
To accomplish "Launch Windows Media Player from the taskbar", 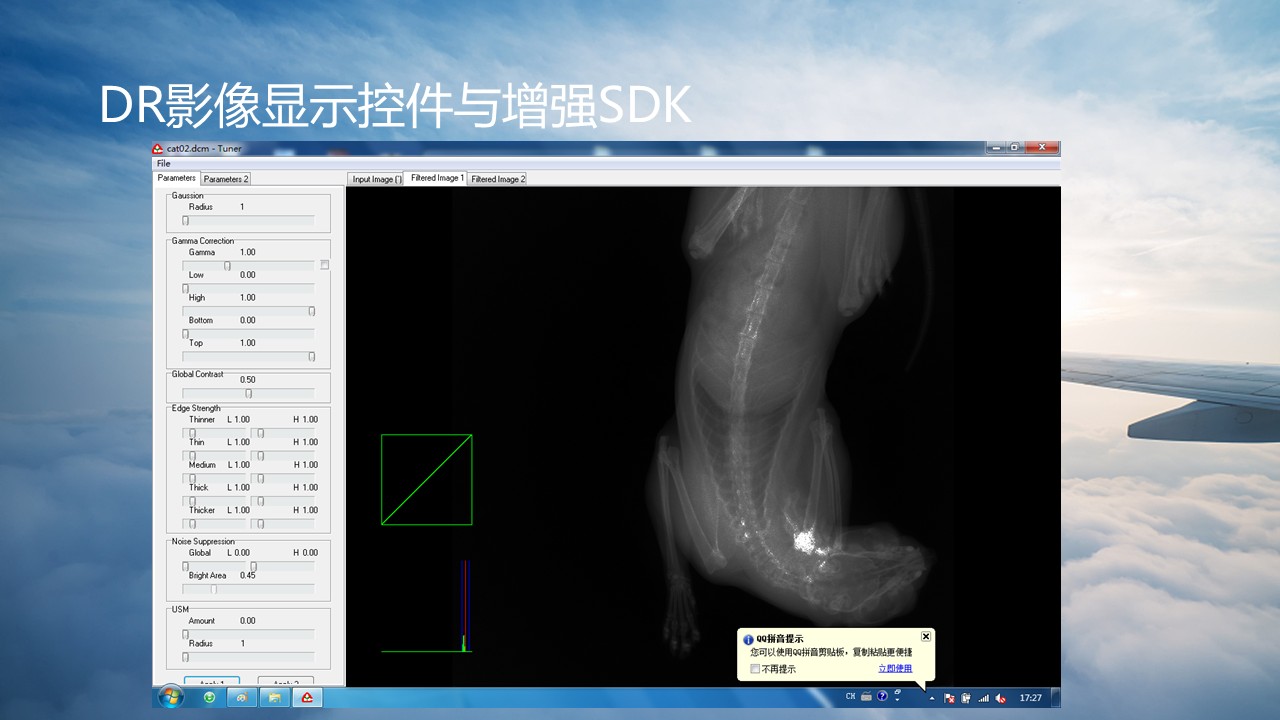I will tap(243, 698).
